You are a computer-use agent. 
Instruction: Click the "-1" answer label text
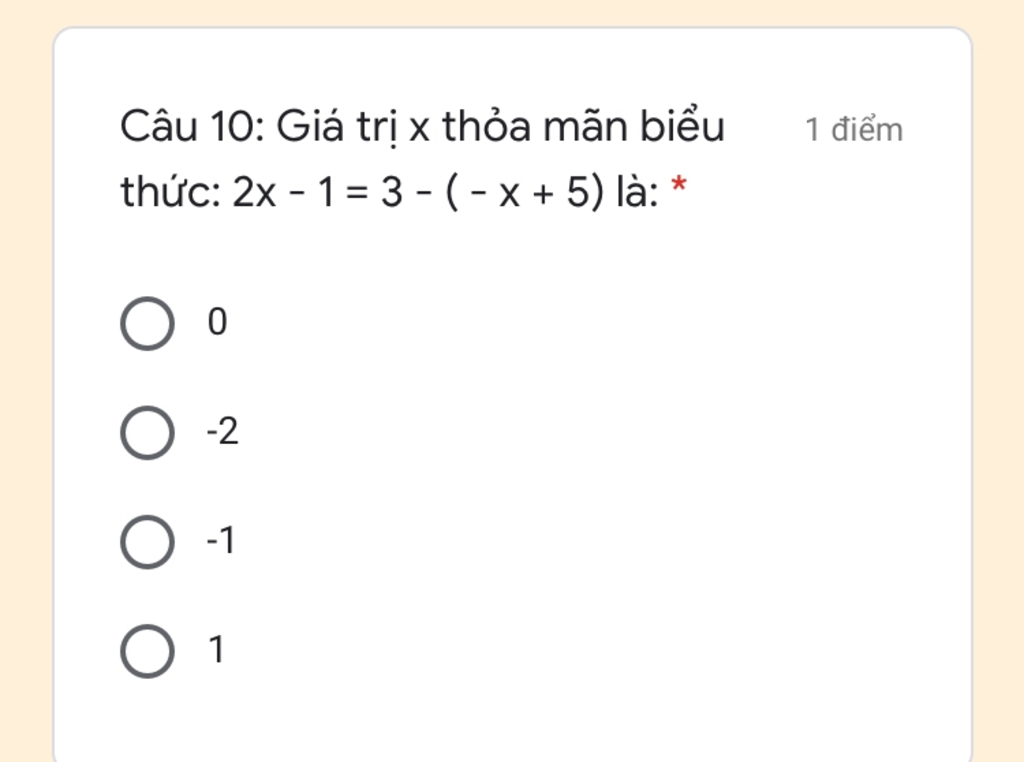click(221, 541)
